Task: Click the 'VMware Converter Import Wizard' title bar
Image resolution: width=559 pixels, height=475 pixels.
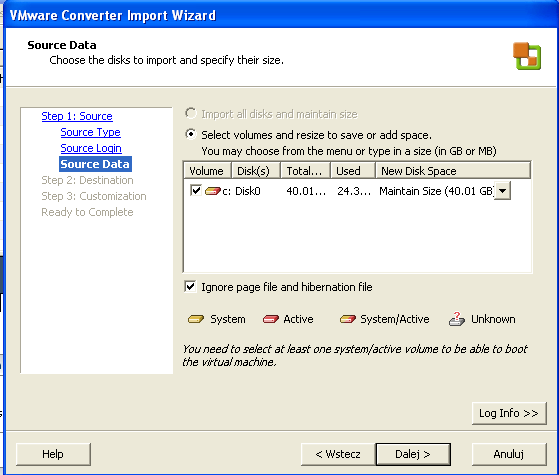Action: click(x=281, y=15)
